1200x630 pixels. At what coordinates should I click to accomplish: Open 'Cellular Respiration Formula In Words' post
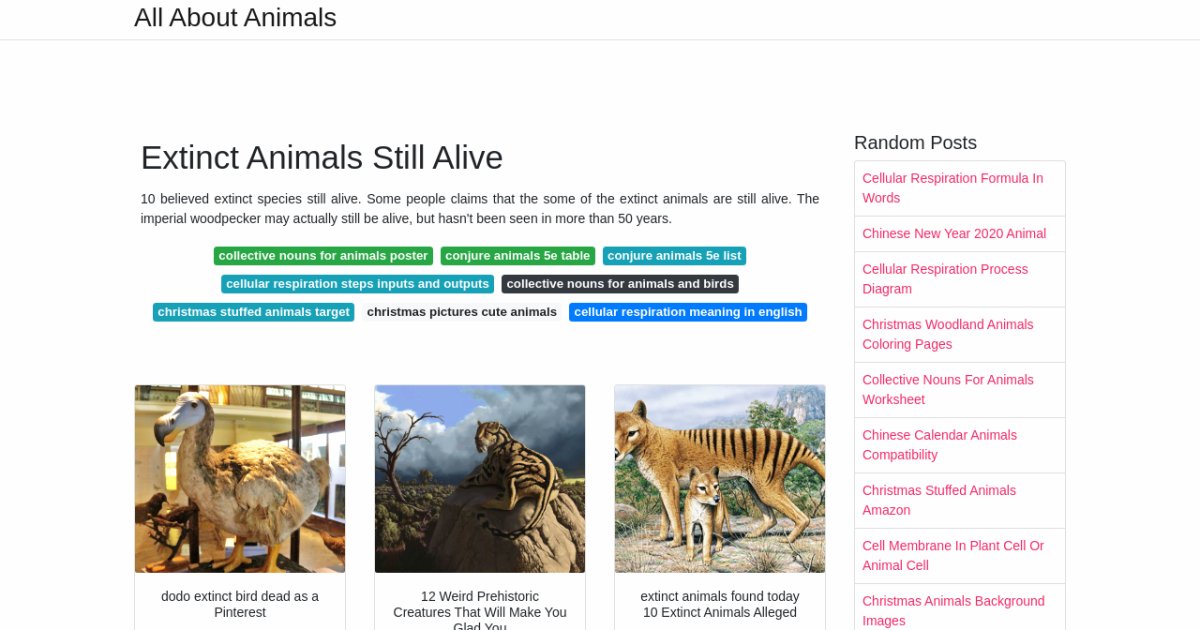(x=952, y=188)
